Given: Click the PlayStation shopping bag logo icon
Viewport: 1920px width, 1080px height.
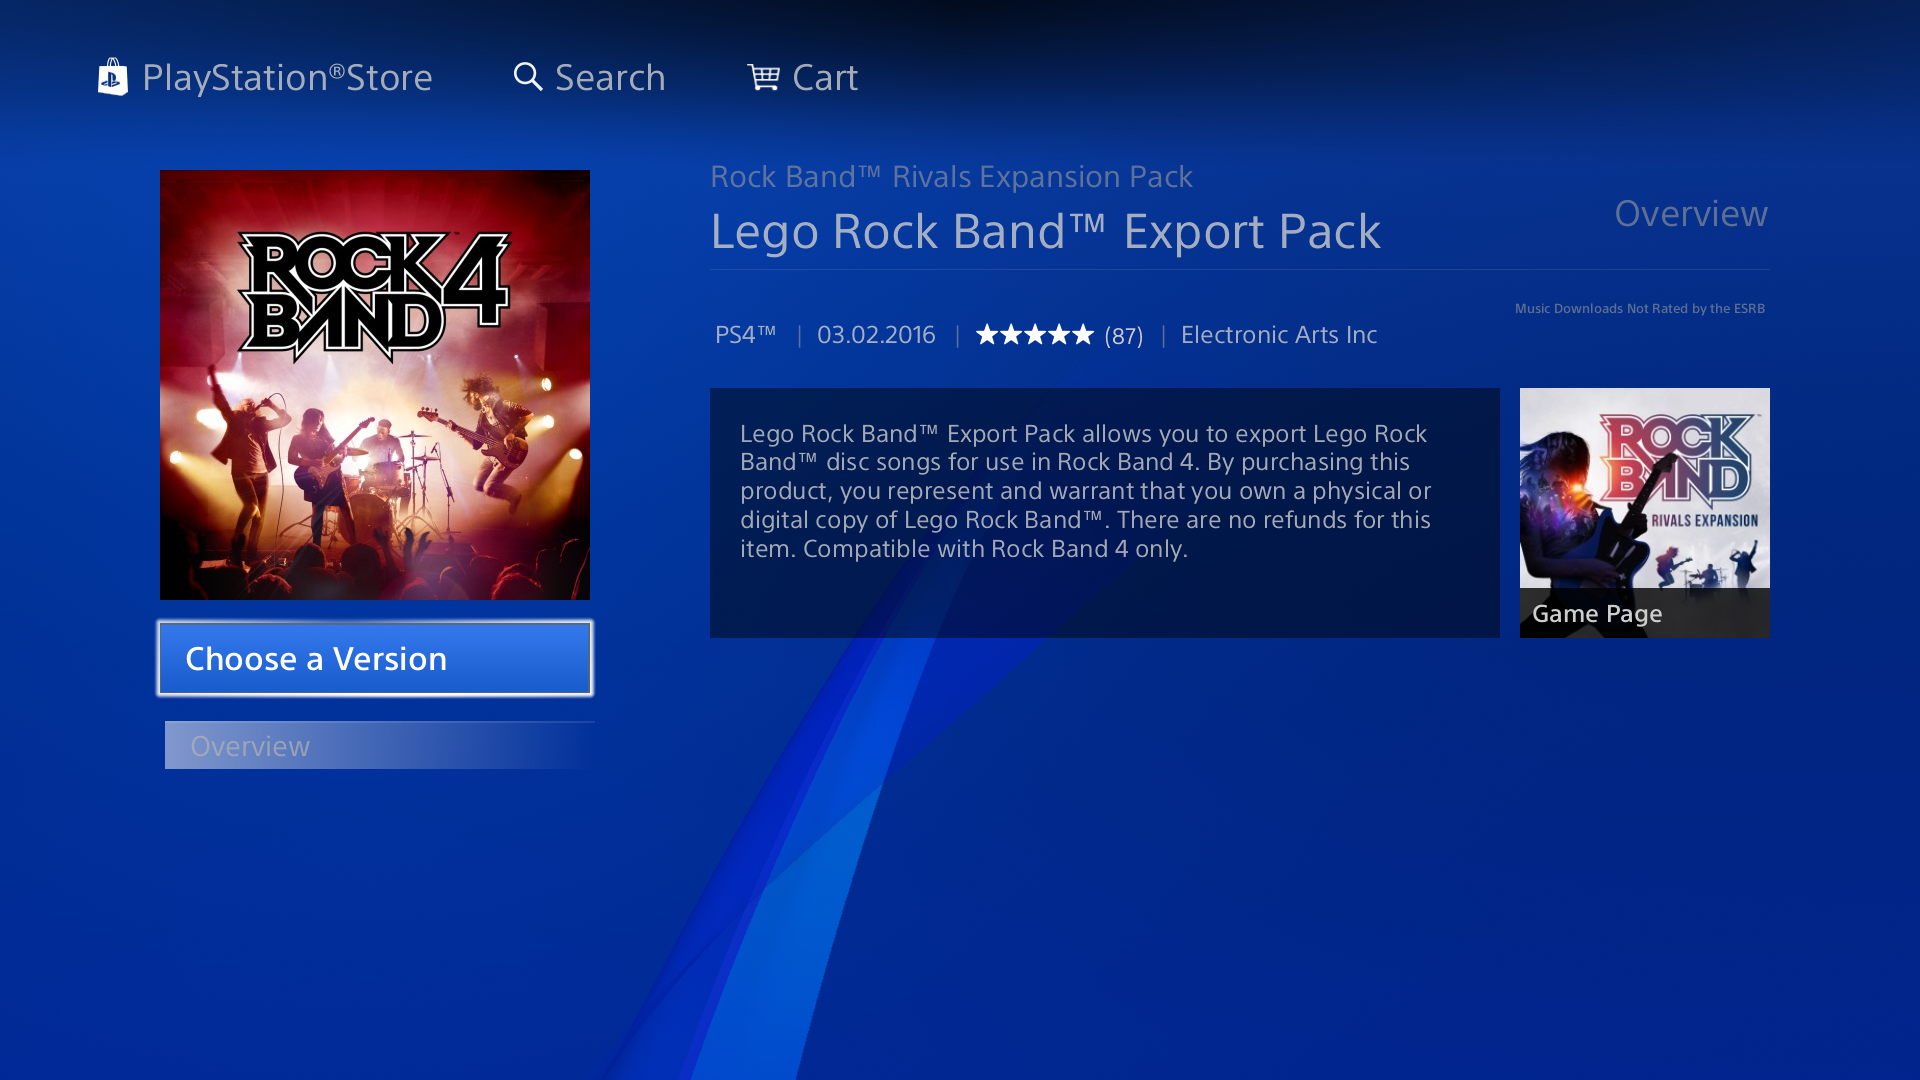Looking at the screenshot, I should [x=113, y=77].
